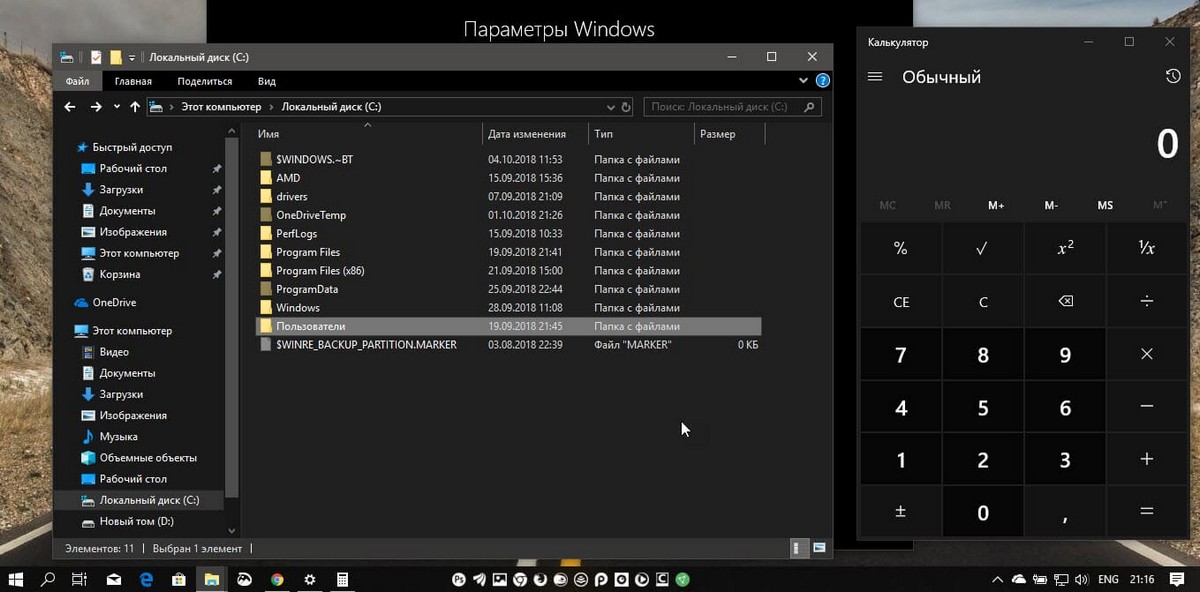Select Локальный диск (C:) in navigation pane

tap(139, 500)
